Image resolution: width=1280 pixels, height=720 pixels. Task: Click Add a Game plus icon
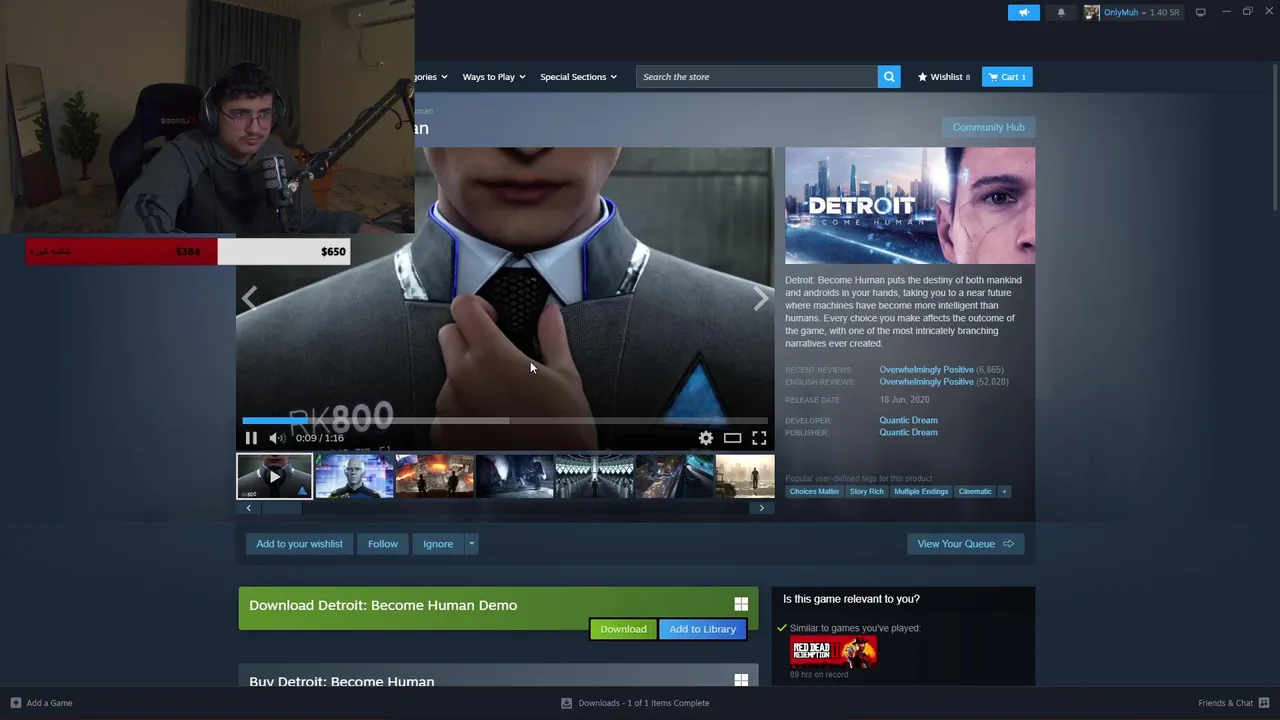[15, 703]
